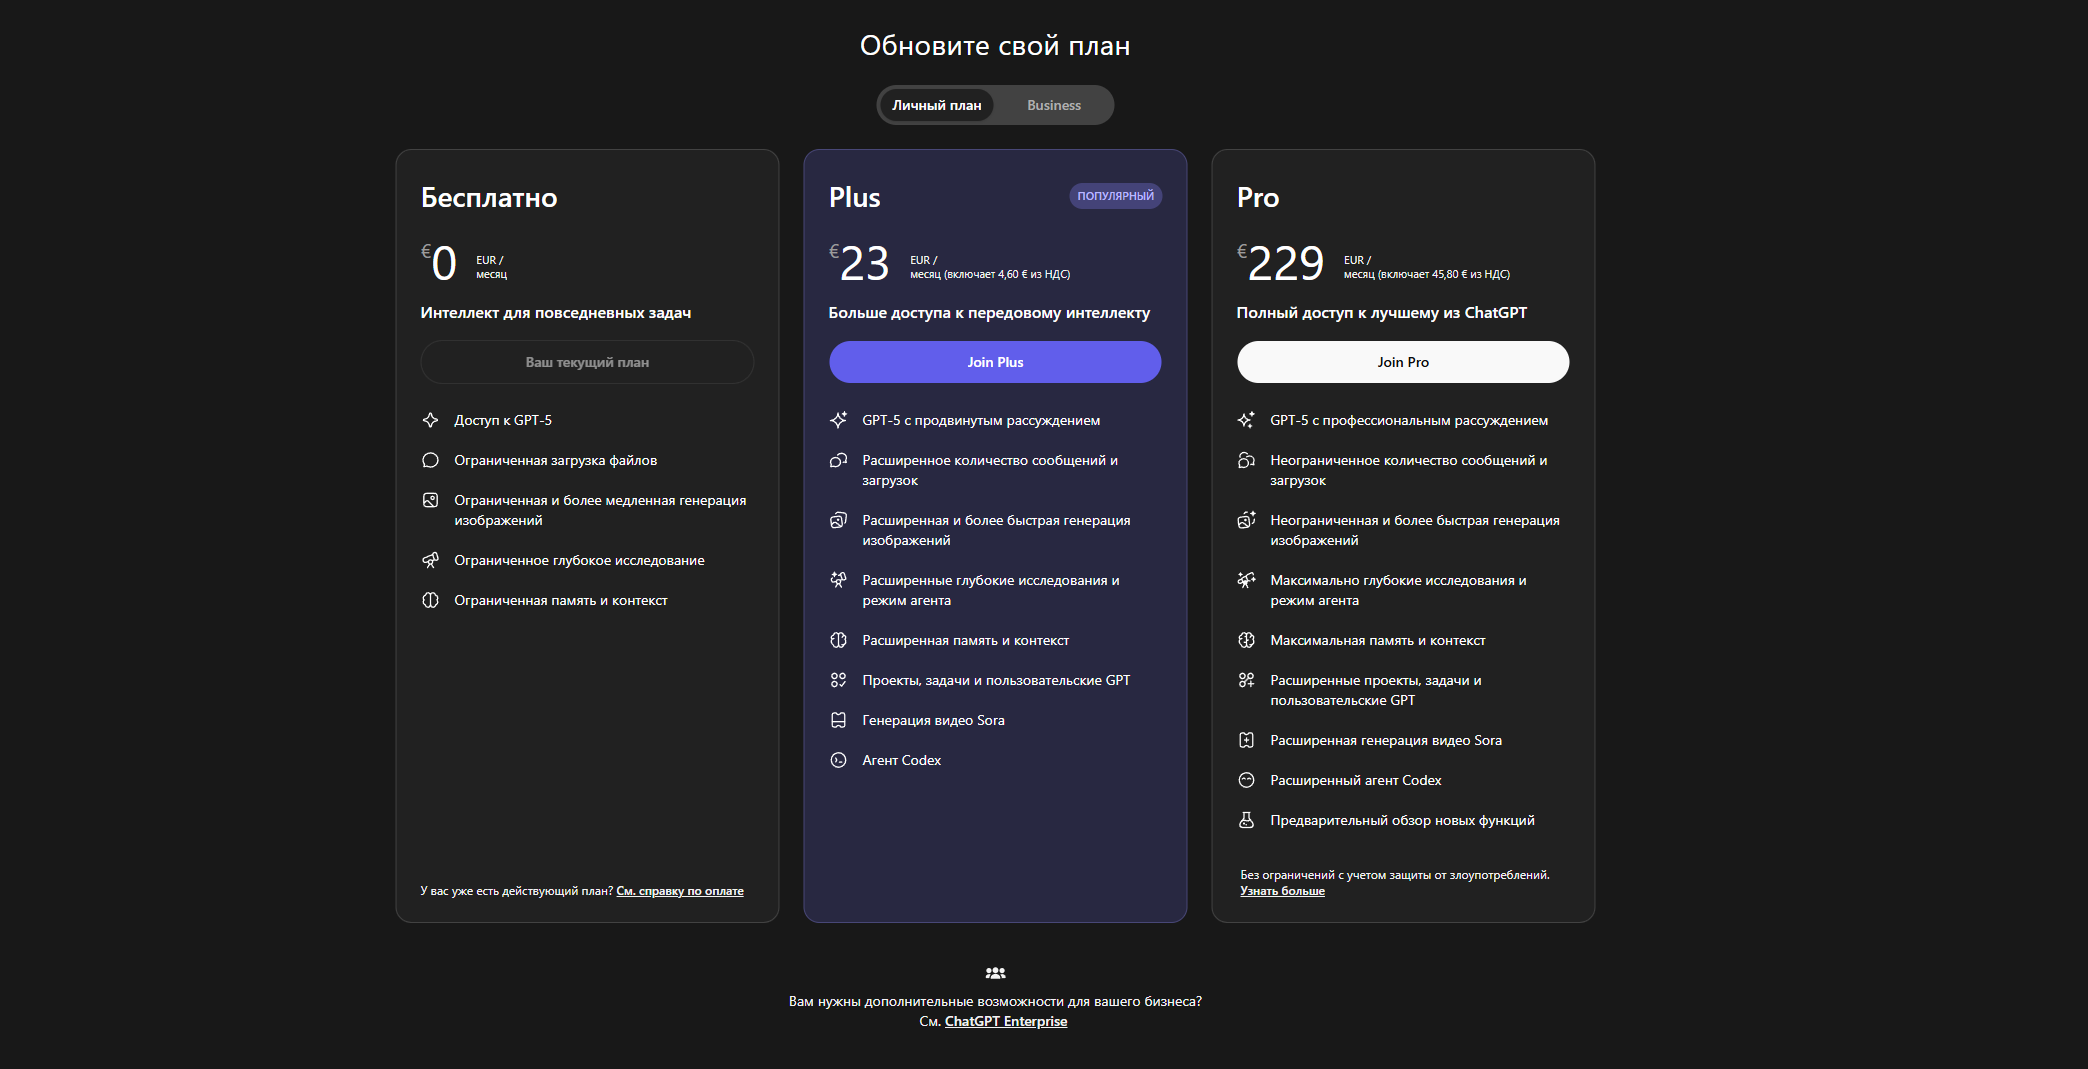The height and width of the screenshot is (1069, 2088).
Task: Click the Обновите свой план heading
Action: (x=995, y=46)
